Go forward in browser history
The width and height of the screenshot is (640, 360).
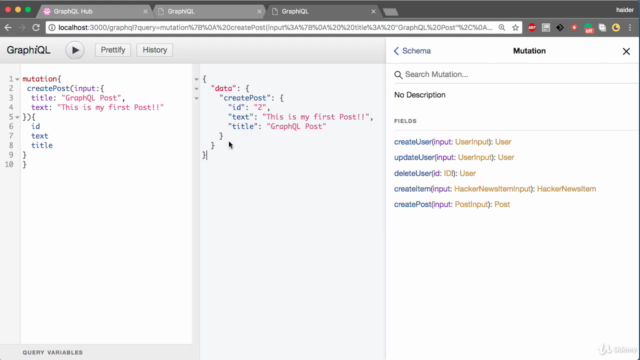click(x=22, y=28)
